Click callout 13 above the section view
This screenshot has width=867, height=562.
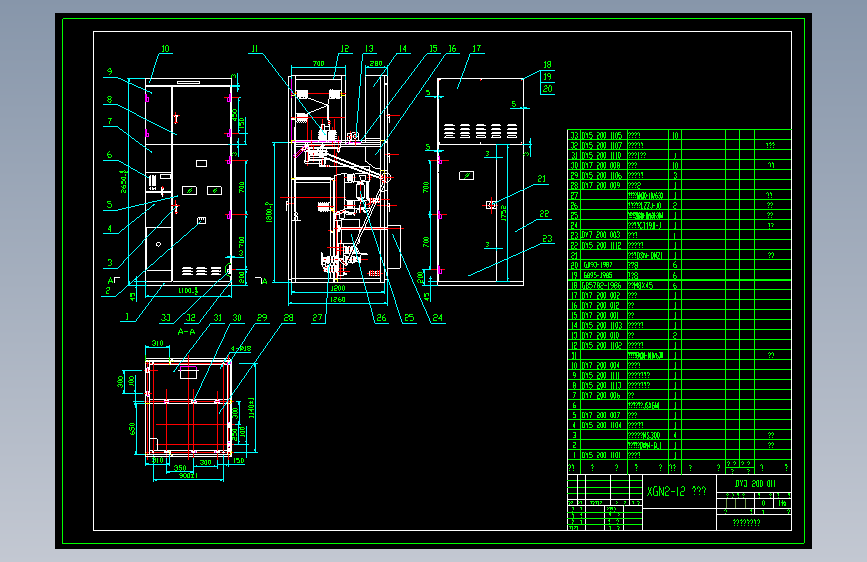click(369, 49)
